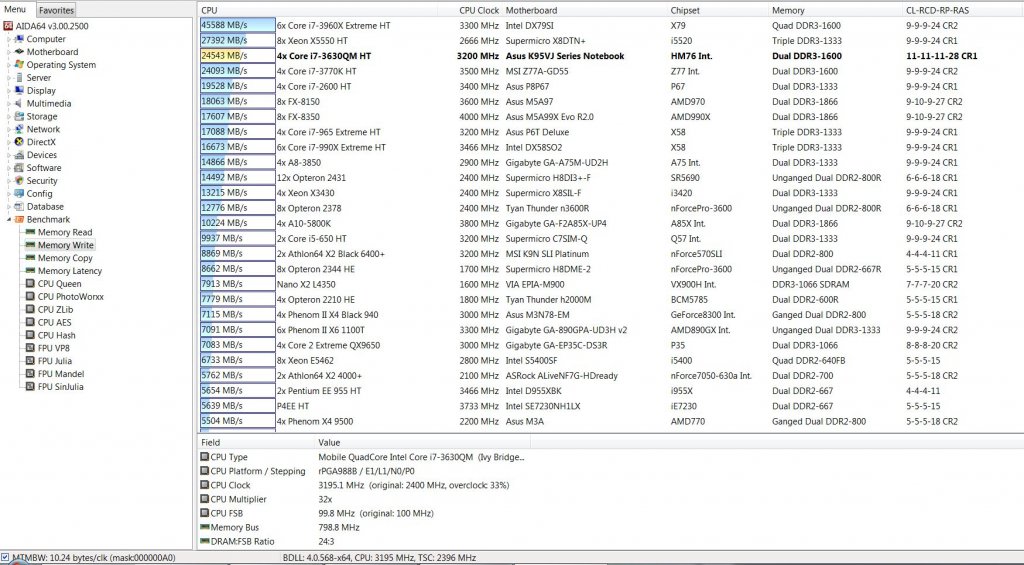Select the CPU Queen benchmark icon

[30, 284]
